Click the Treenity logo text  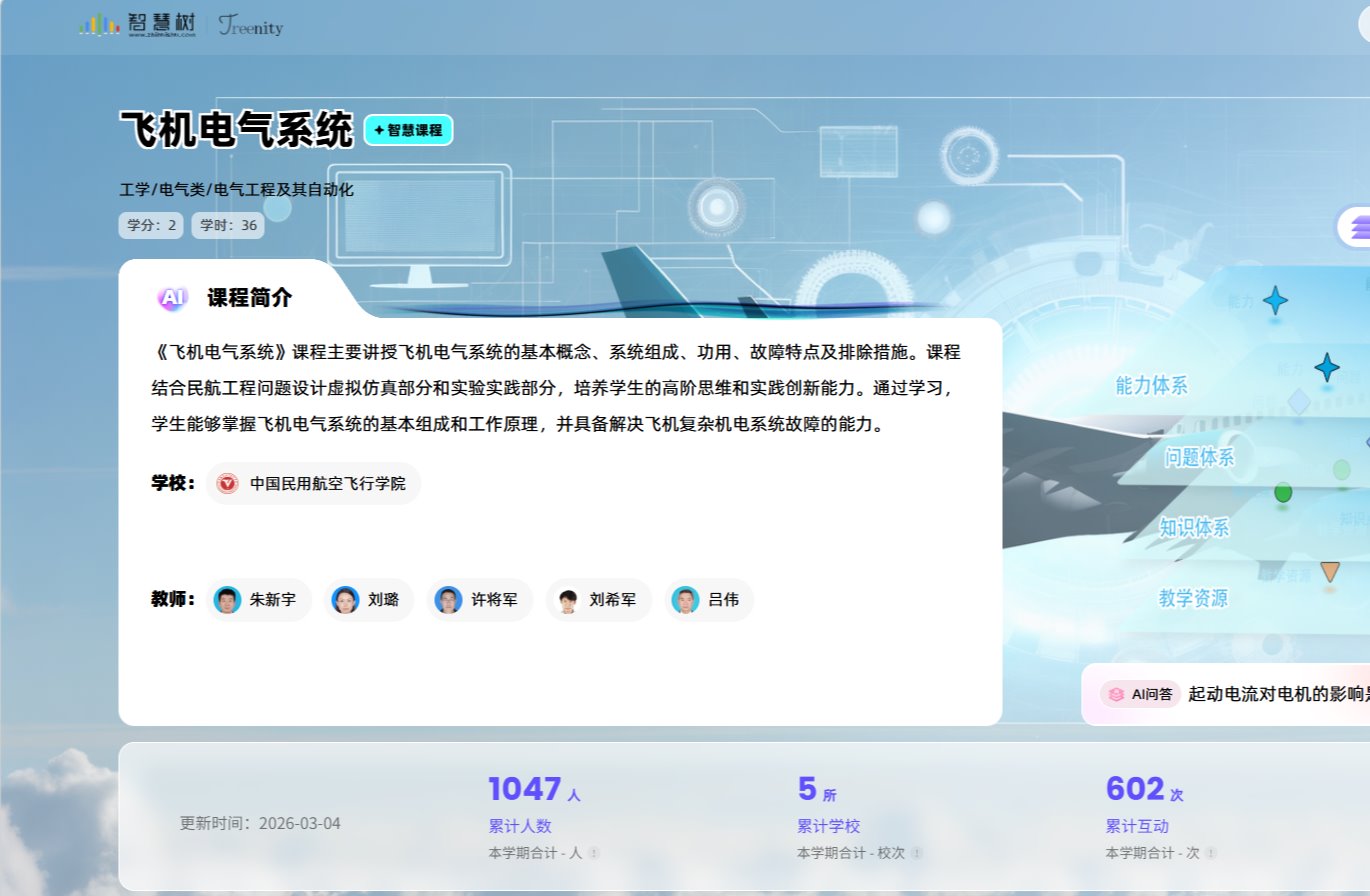tap(251, 26)
